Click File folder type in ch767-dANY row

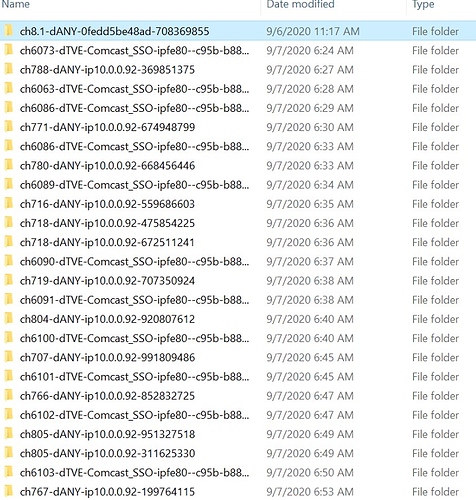pyautogui.click(x=435, y=491)
